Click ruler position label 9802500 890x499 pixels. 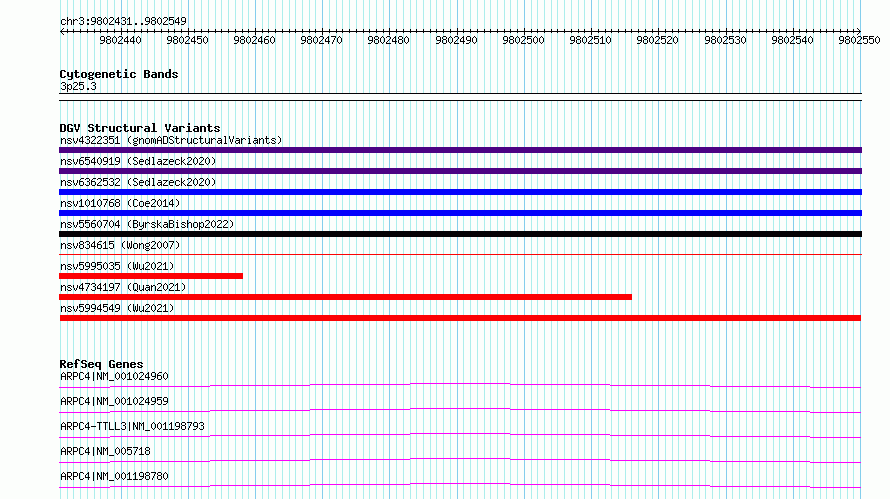(x=523, y=40)
